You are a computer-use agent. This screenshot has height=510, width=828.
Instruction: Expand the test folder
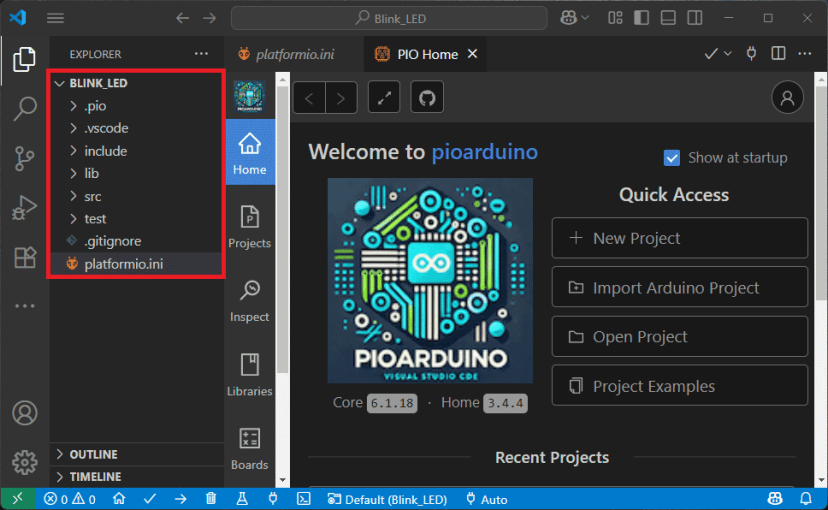point(136,219)
